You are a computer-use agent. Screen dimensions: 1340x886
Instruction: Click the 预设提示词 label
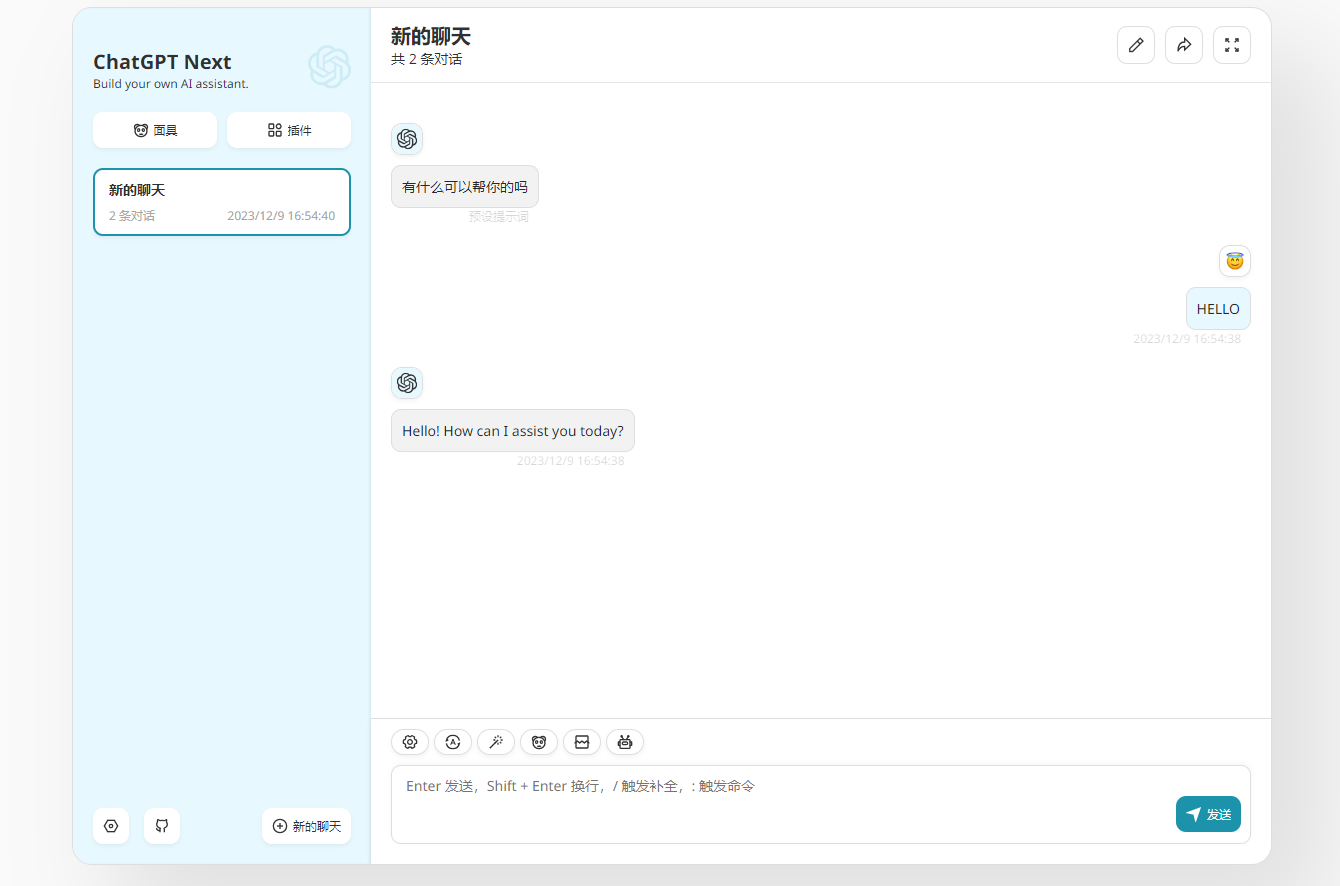coord(498,217)
